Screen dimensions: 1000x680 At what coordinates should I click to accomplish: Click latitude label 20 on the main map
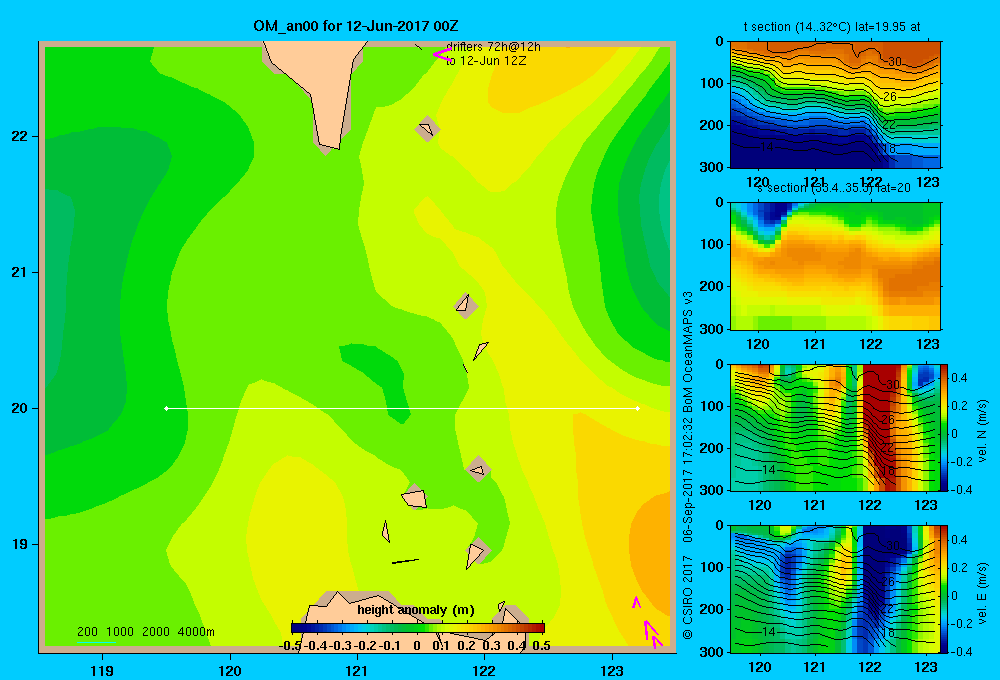coord(20,408)
